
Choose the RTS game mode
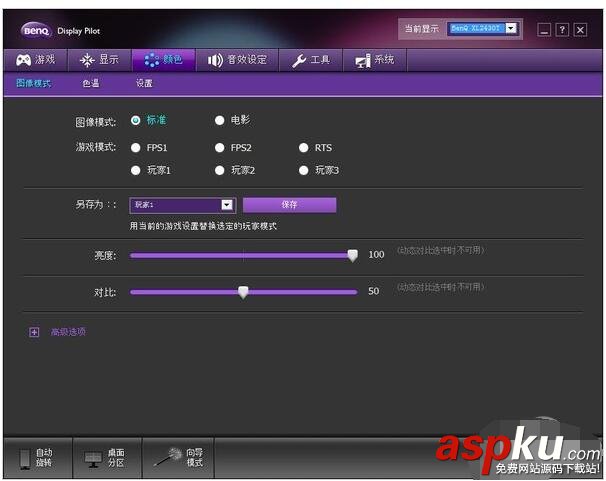coord(304,148)
